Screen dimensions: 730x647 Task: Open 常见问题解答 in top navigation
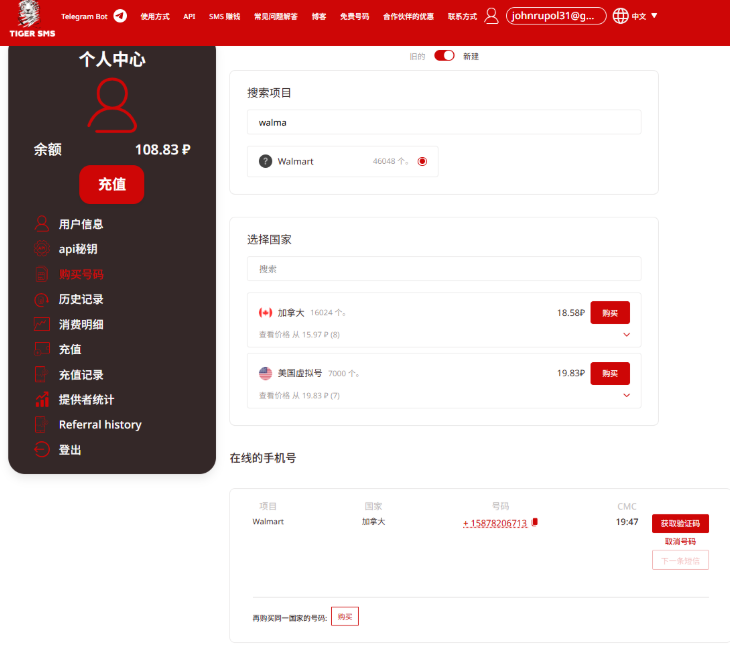pos(276,17)
